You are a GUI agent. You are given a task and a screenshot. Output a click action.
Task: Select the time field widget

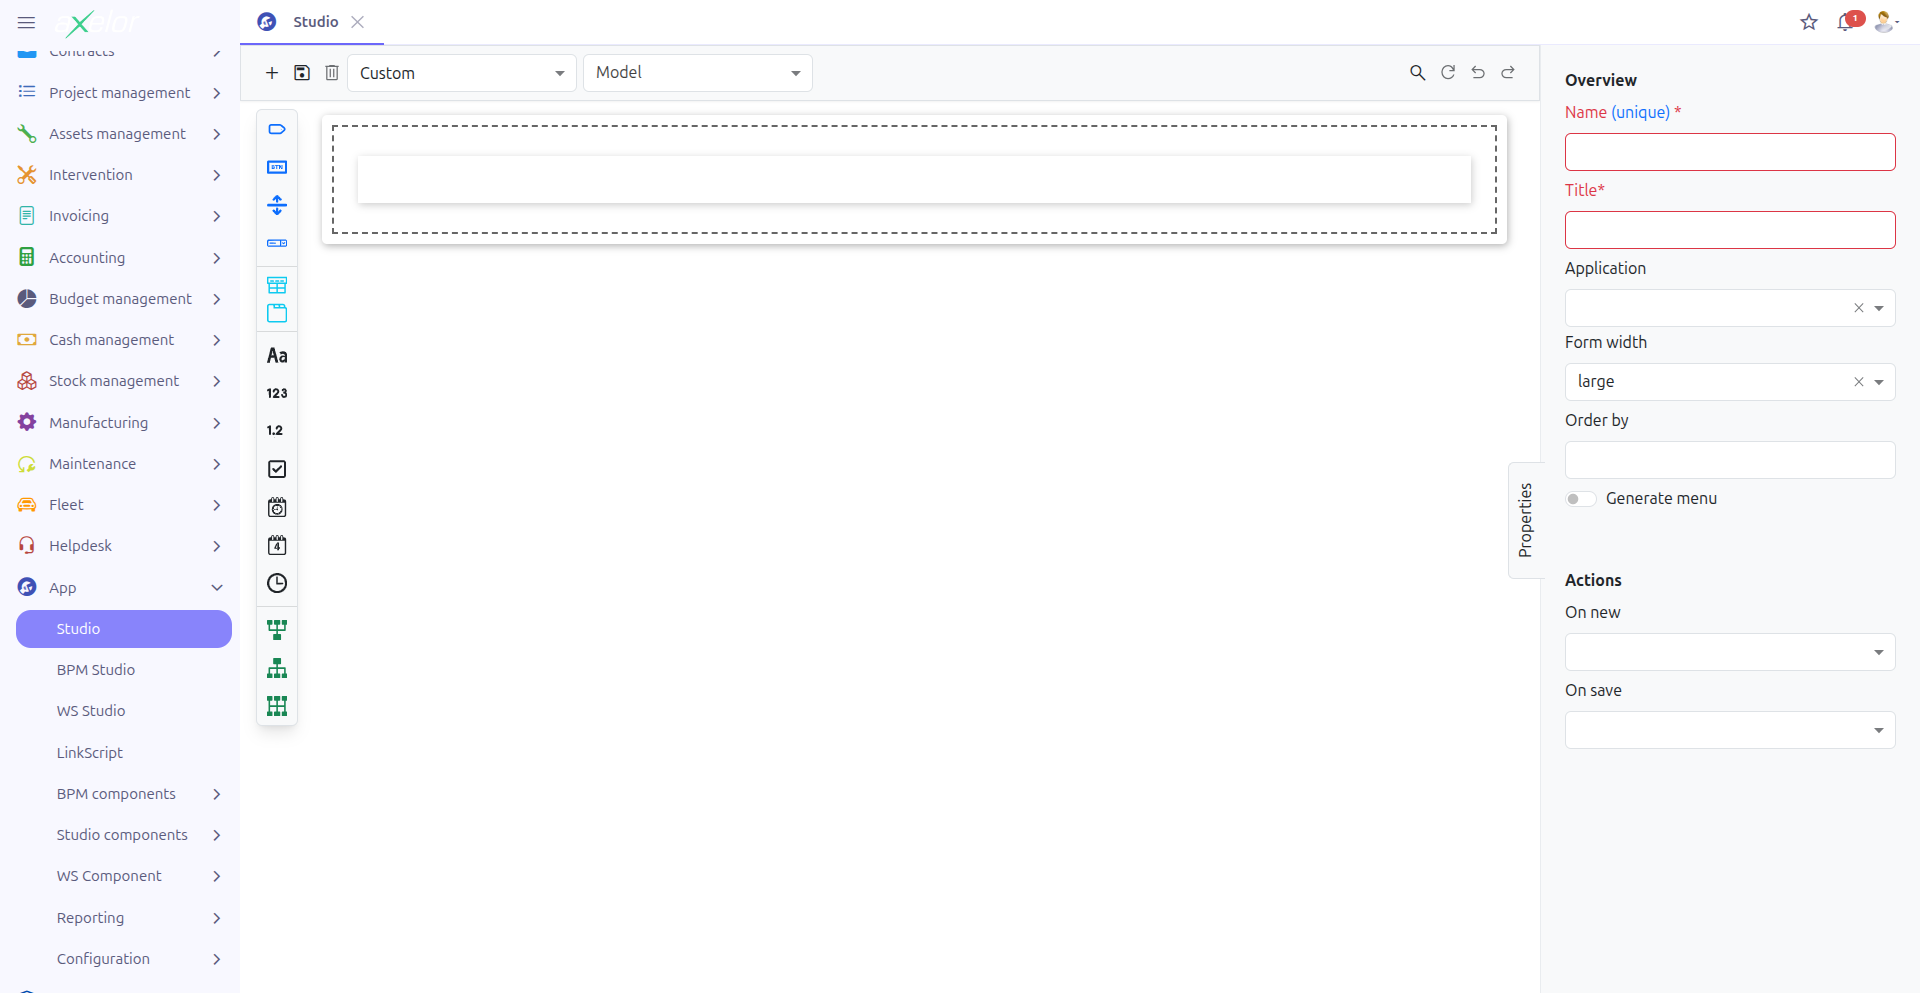(x=277, y=583)
